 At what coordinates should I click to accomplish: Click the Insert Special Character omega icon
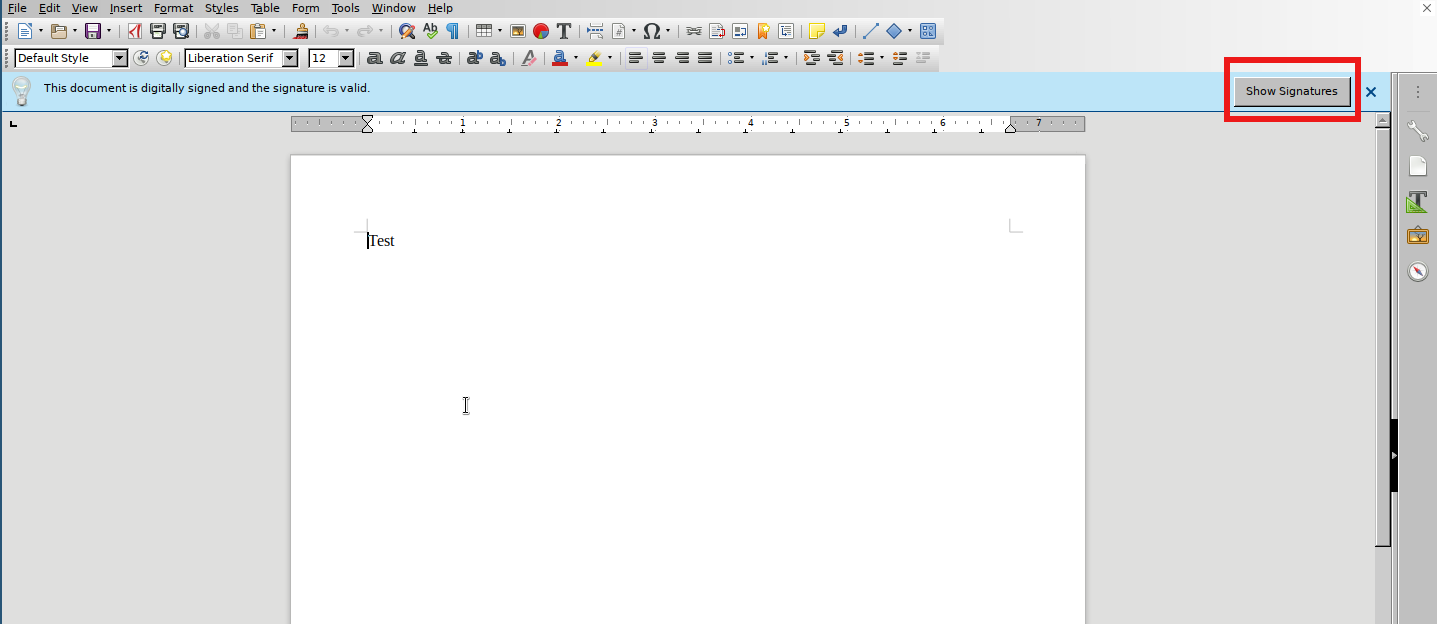651,32
